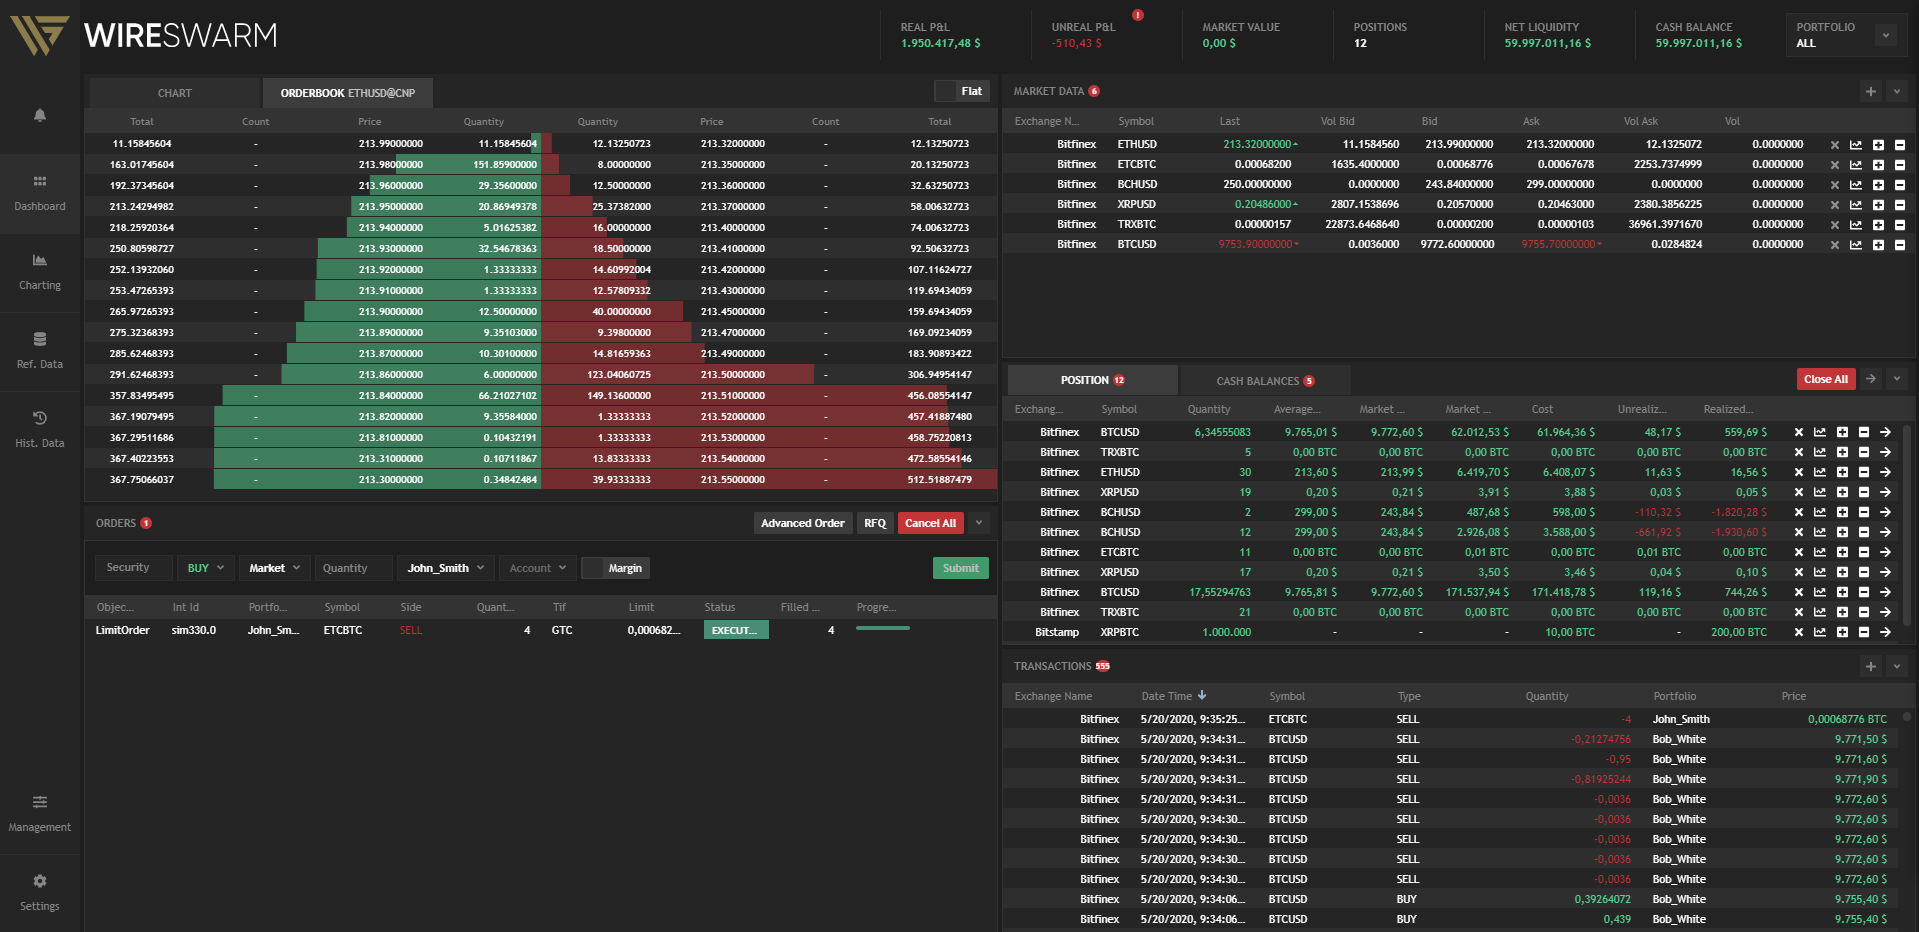Viewport: 1919px width, 932px height.
Task: Select the 213.55000000 ask price row
Action: click(769, 480)
